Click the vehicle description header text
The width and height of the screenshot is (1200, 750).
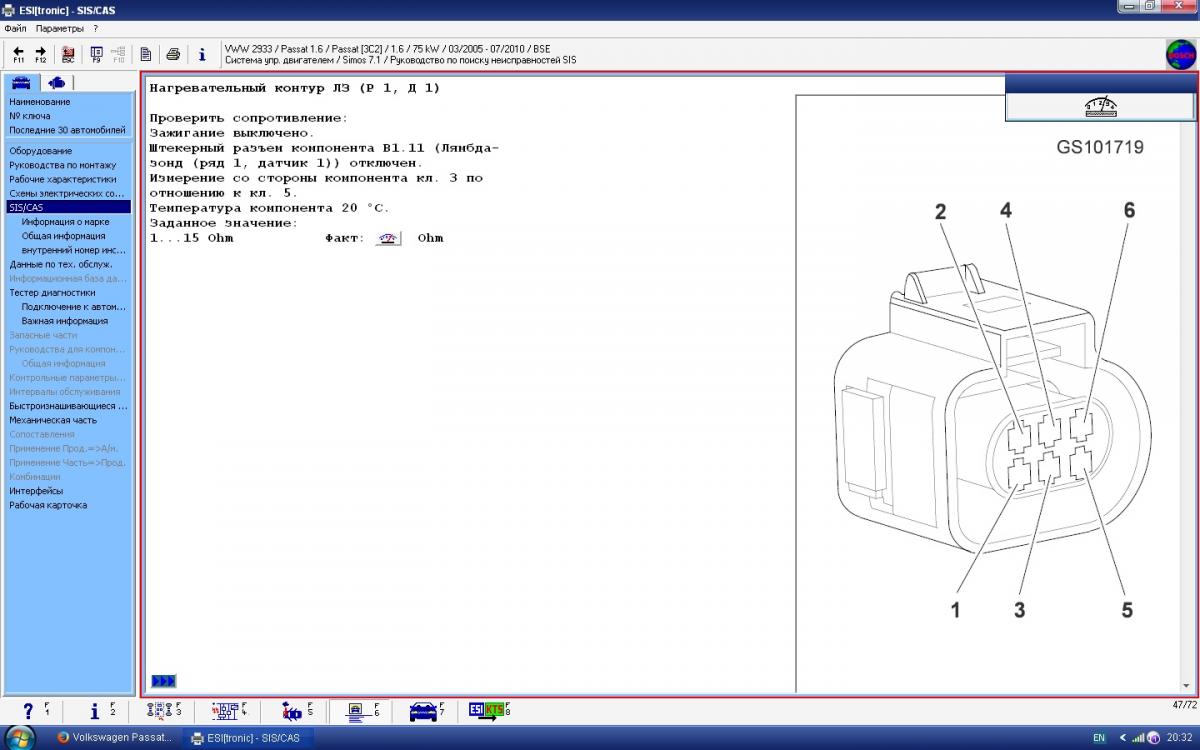400,54
